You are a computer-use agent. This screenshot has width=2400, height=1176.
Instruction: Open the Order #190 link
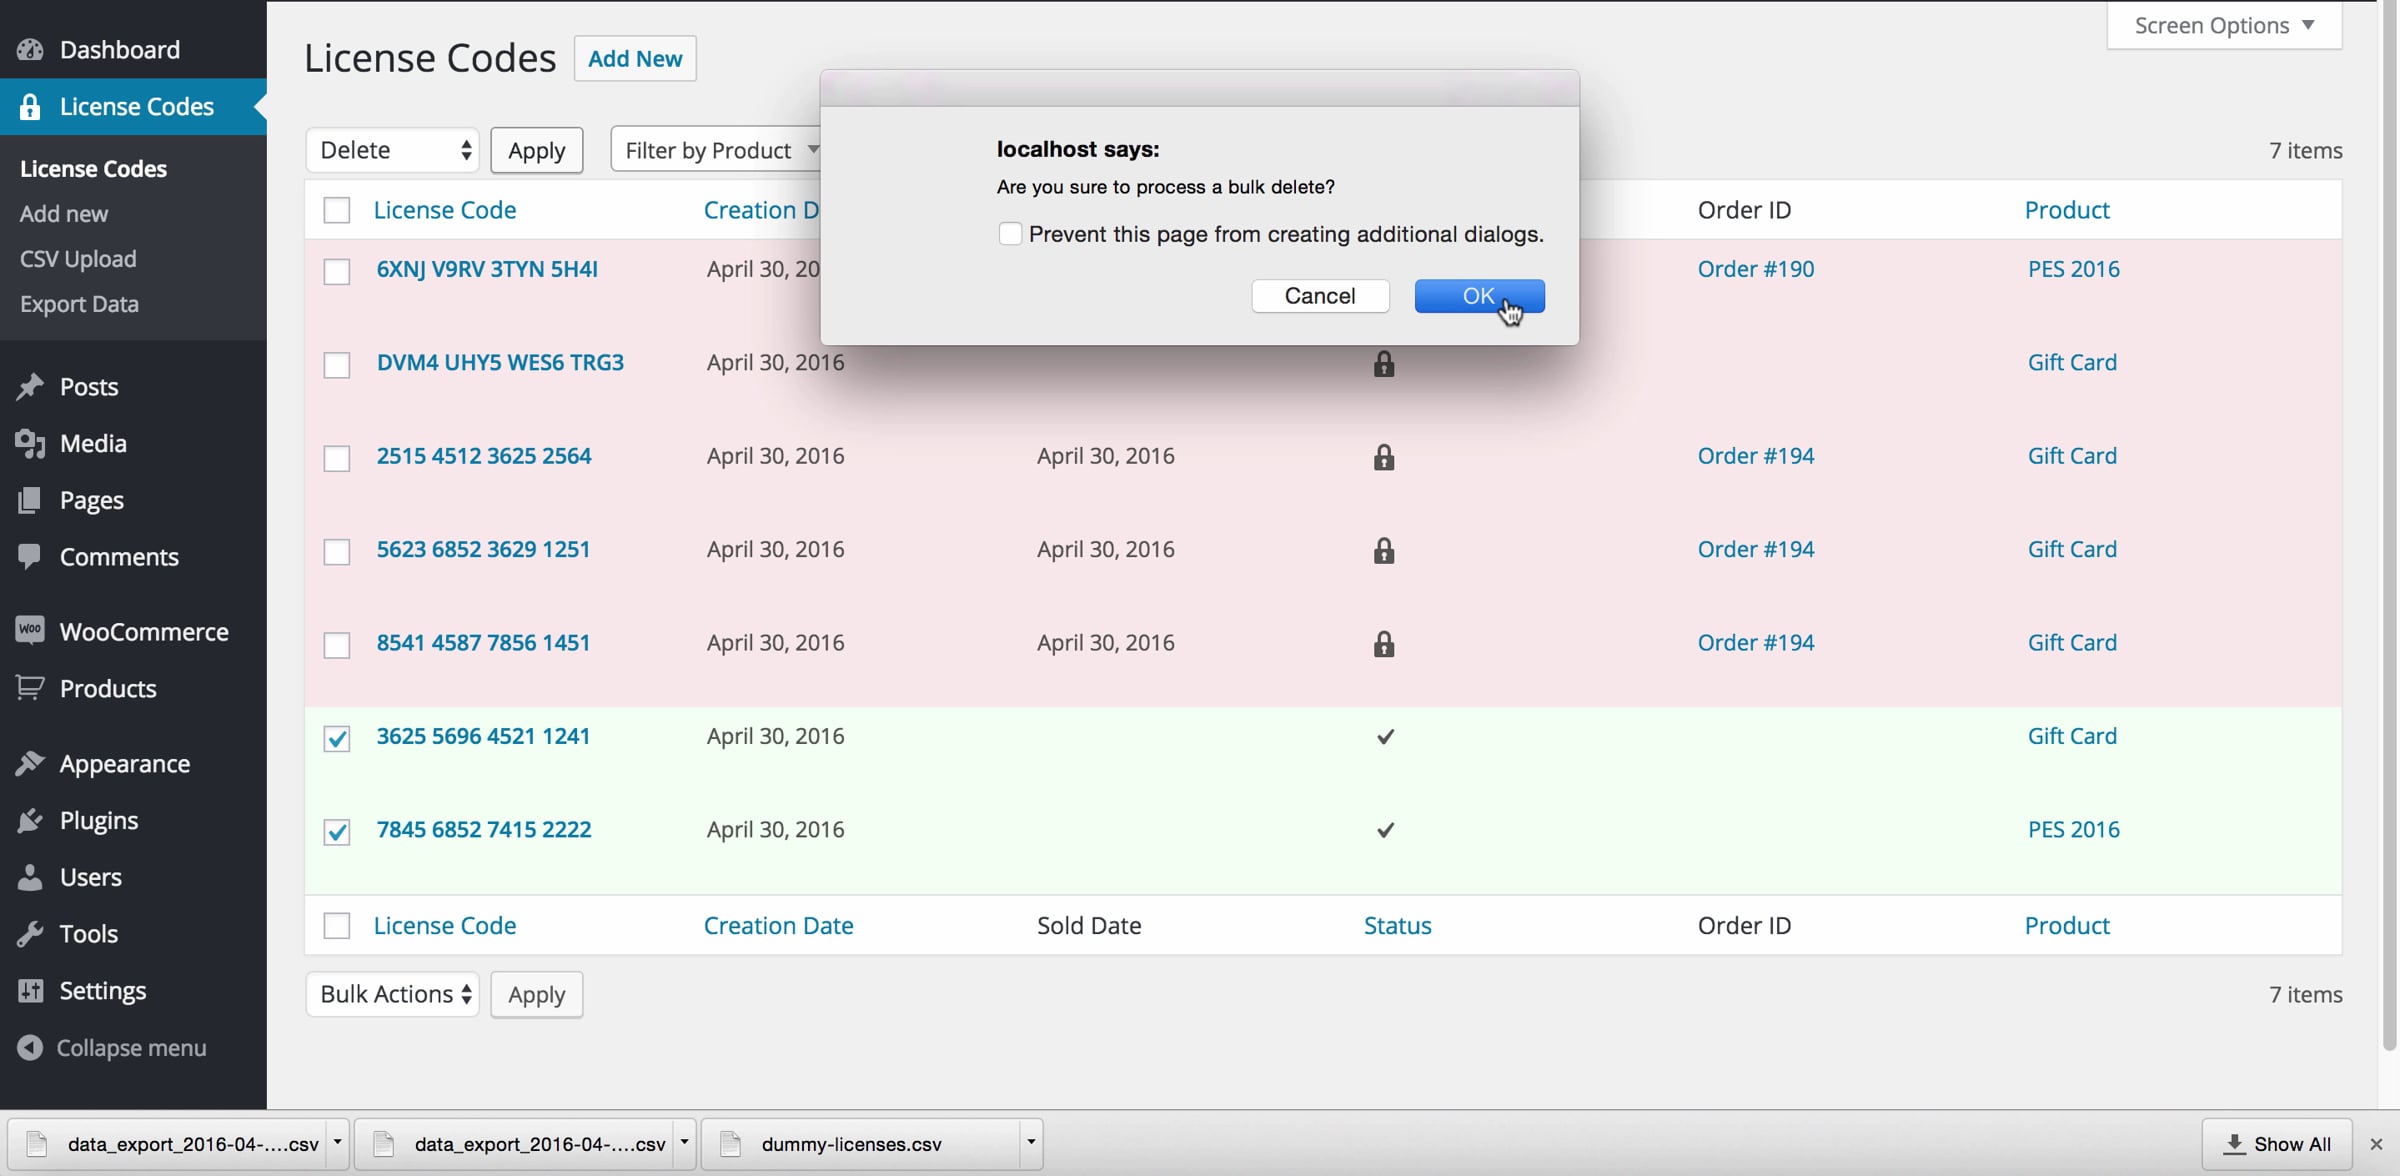(1756, 269)
